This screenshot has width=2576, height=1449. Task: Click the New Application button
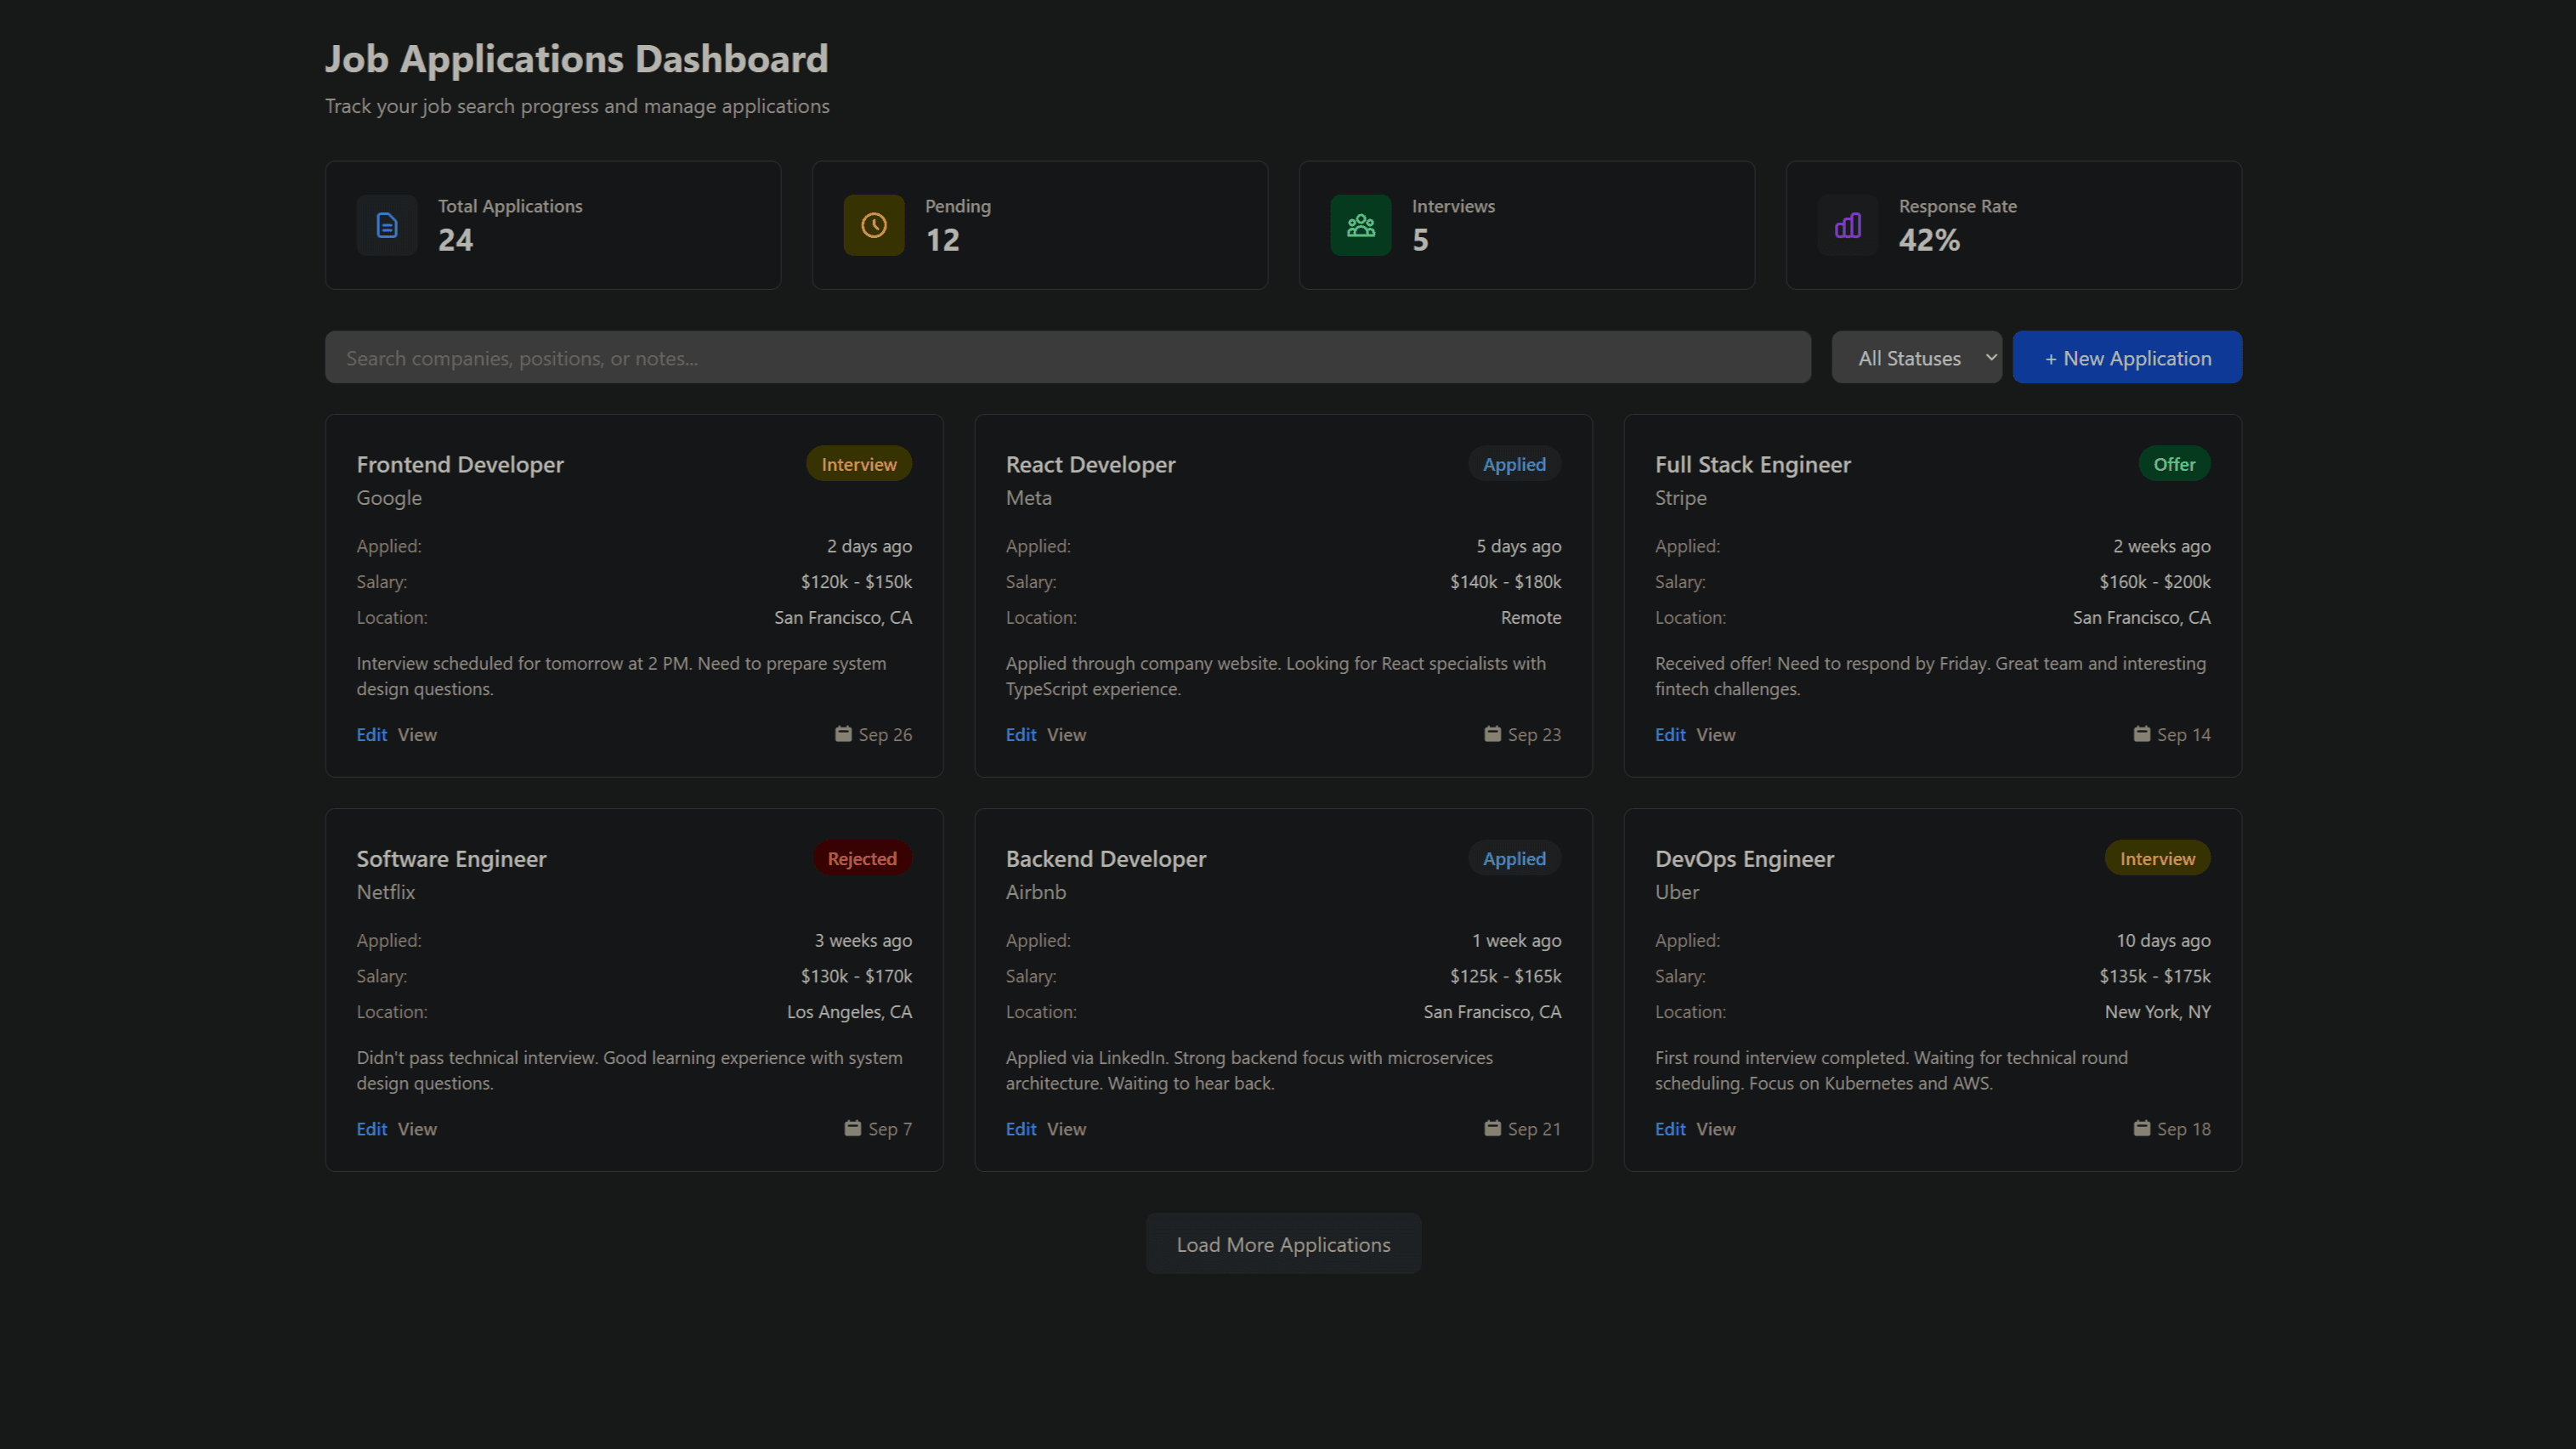coord(2127,357)
